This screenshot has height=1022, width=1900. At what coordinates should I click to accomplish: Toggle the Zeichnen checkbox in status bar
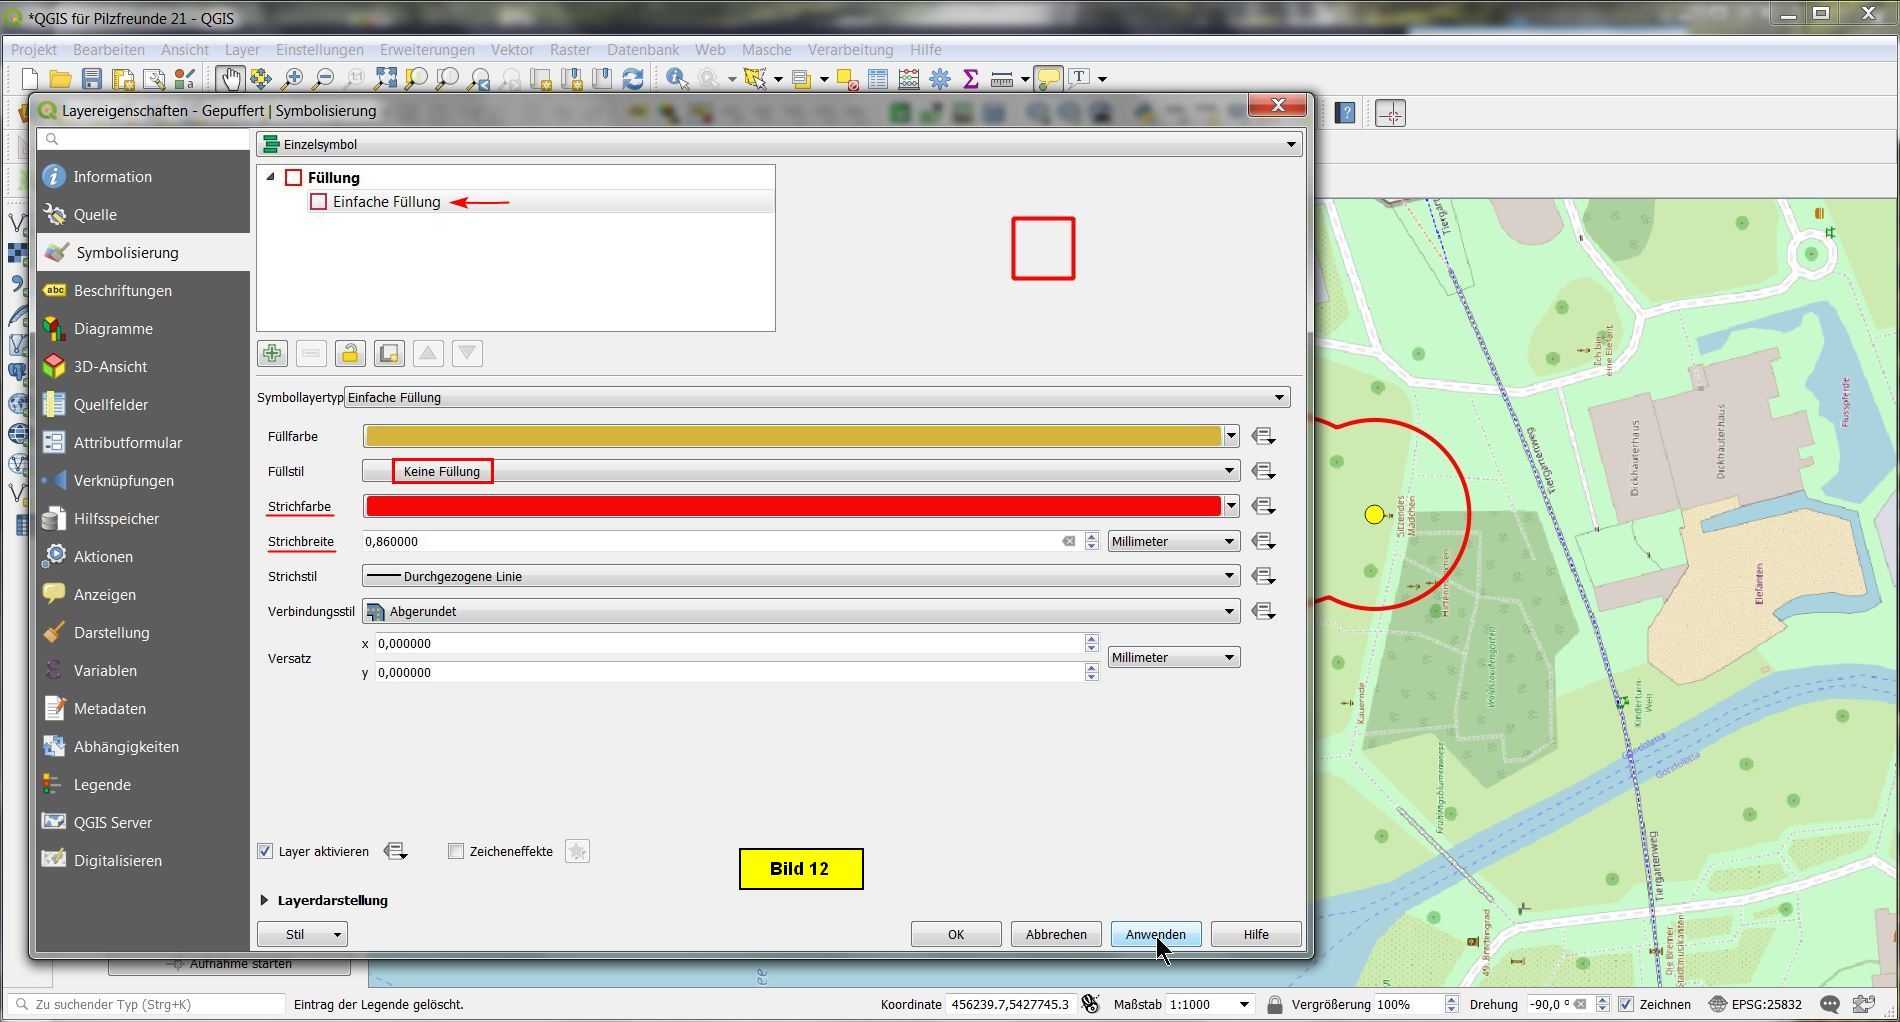pyautogui.click(x=1626, y=1004)
